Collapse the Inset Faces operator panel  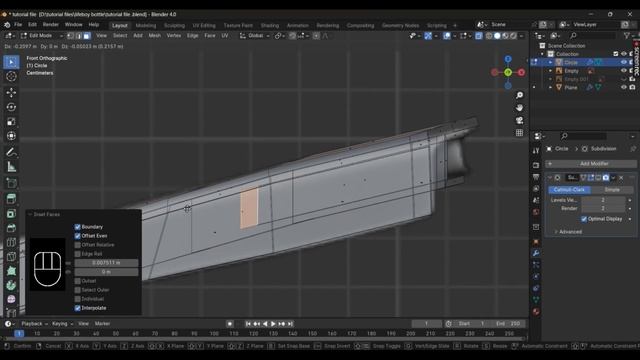click(30, 214)
